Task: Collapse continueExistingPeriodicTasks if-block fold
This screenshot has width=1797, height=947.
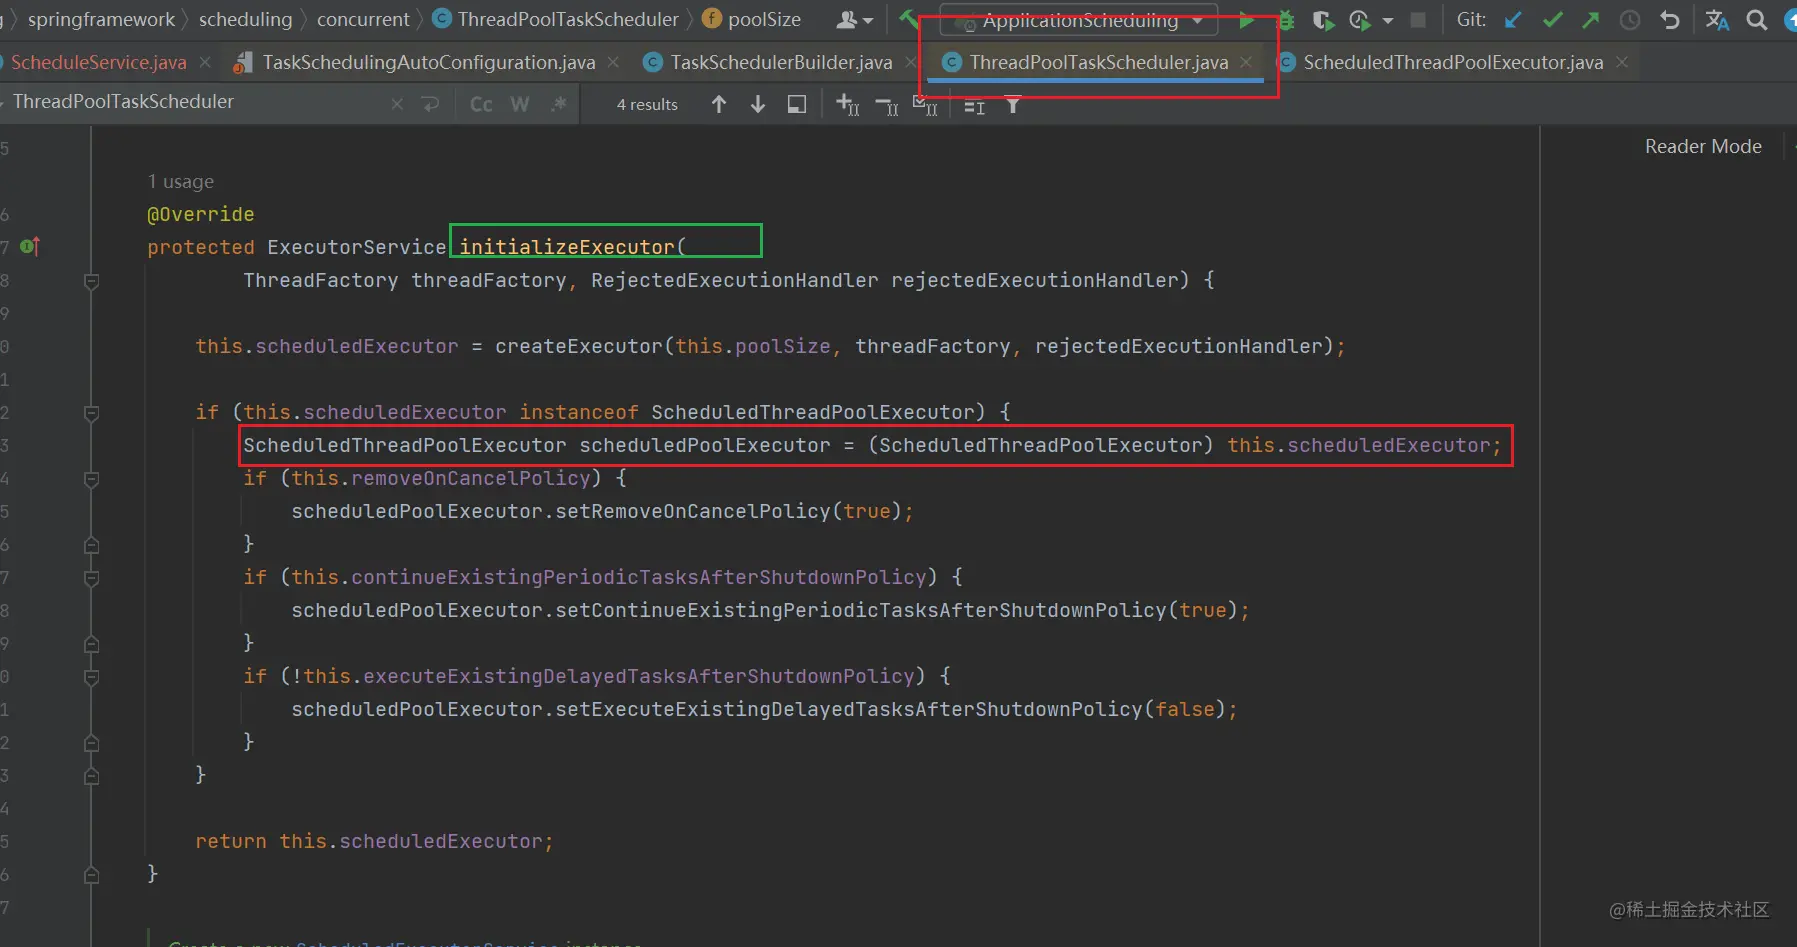Action: coord(91,578)
